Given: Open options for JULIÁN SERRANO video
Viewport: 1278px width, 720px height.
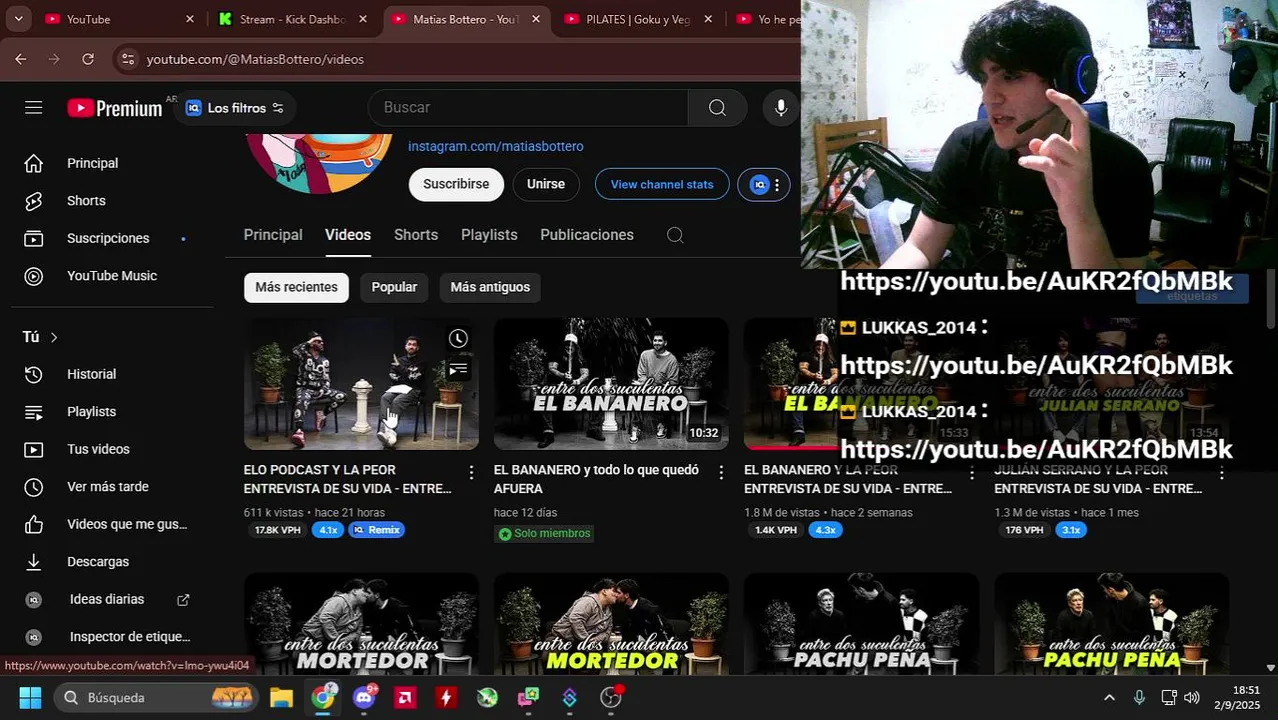Looking at the screenshot, I should click(1221, 472).
